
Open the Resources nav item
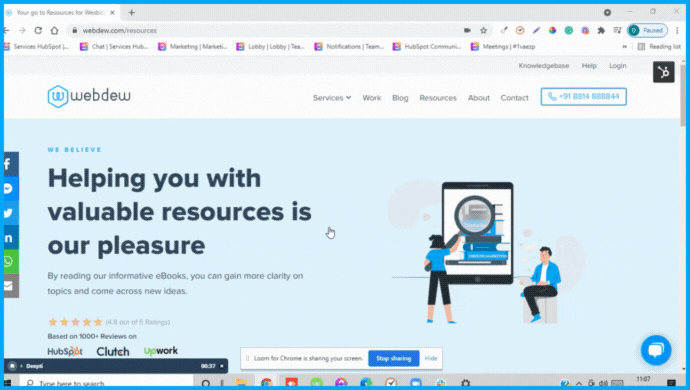pos(438,98)
